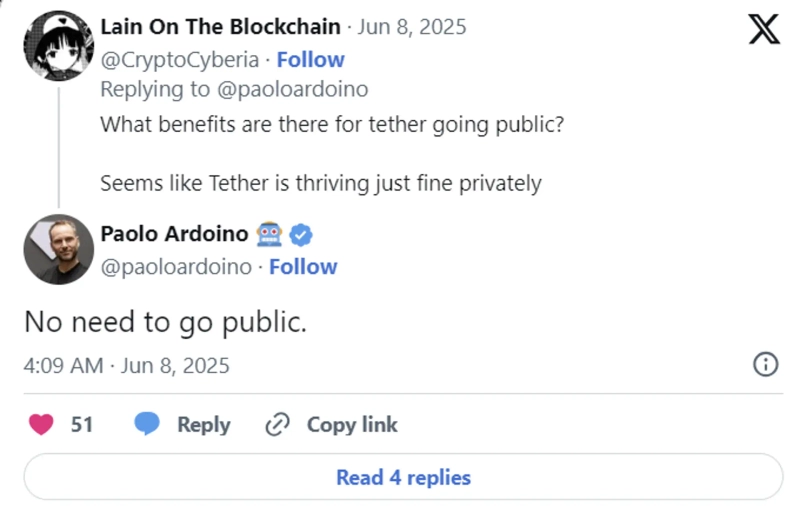
Task: Open the Lain On The Blockchain display name
Action: click(220, 27)
